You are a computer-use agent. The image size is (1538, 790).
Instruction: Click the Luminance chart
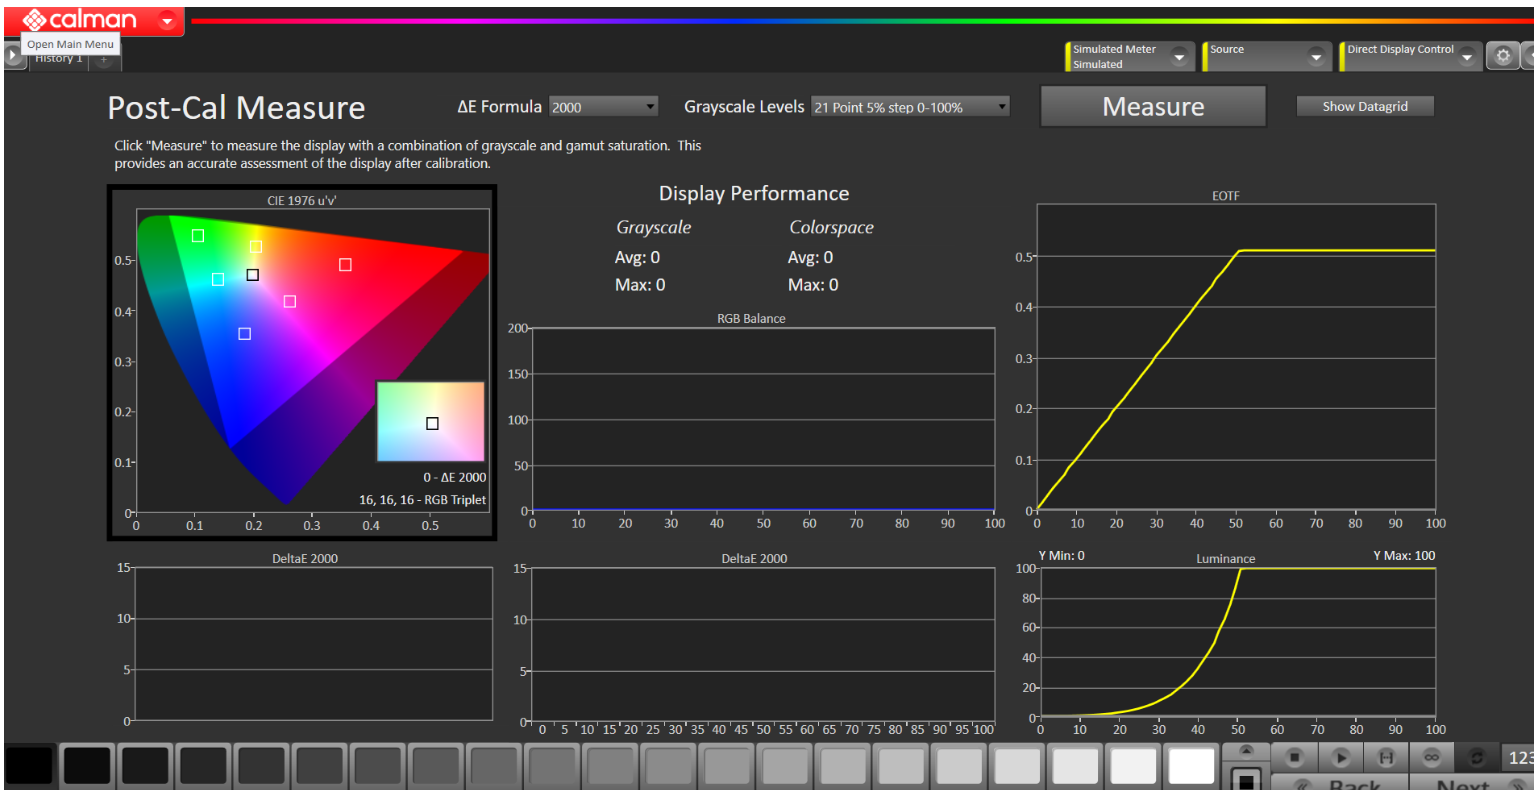click(x=1239, y=643)
